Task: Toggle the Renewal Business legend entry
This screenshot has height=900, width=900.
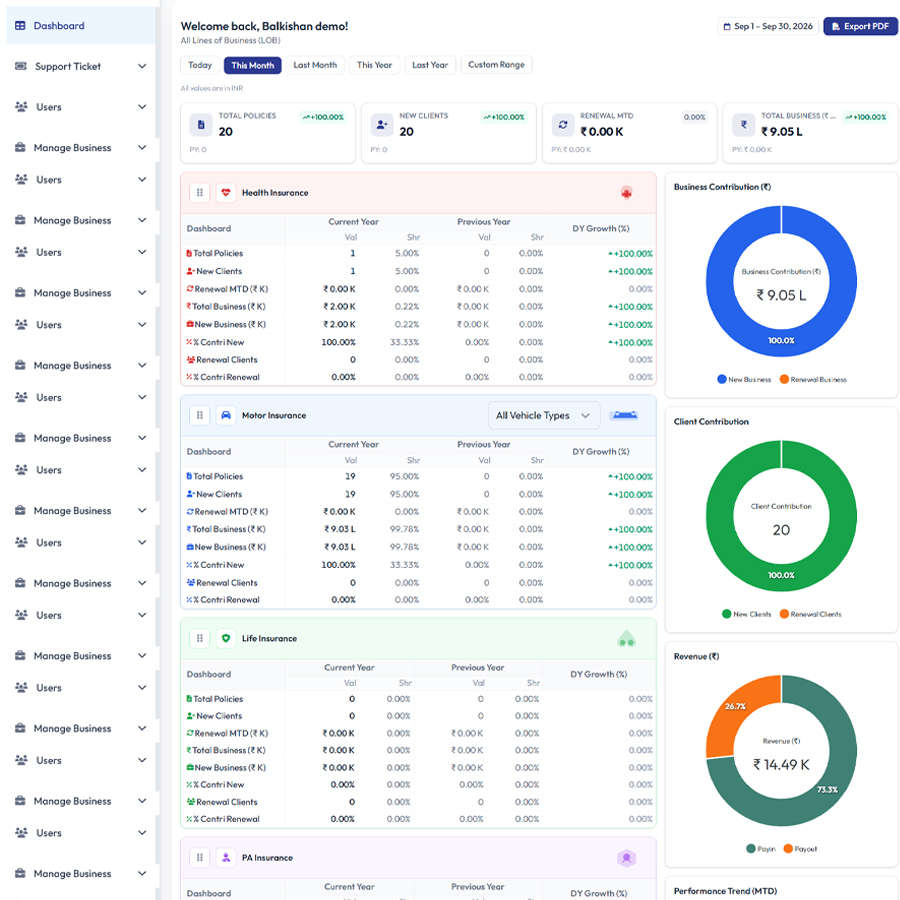Action: point(813,379)
